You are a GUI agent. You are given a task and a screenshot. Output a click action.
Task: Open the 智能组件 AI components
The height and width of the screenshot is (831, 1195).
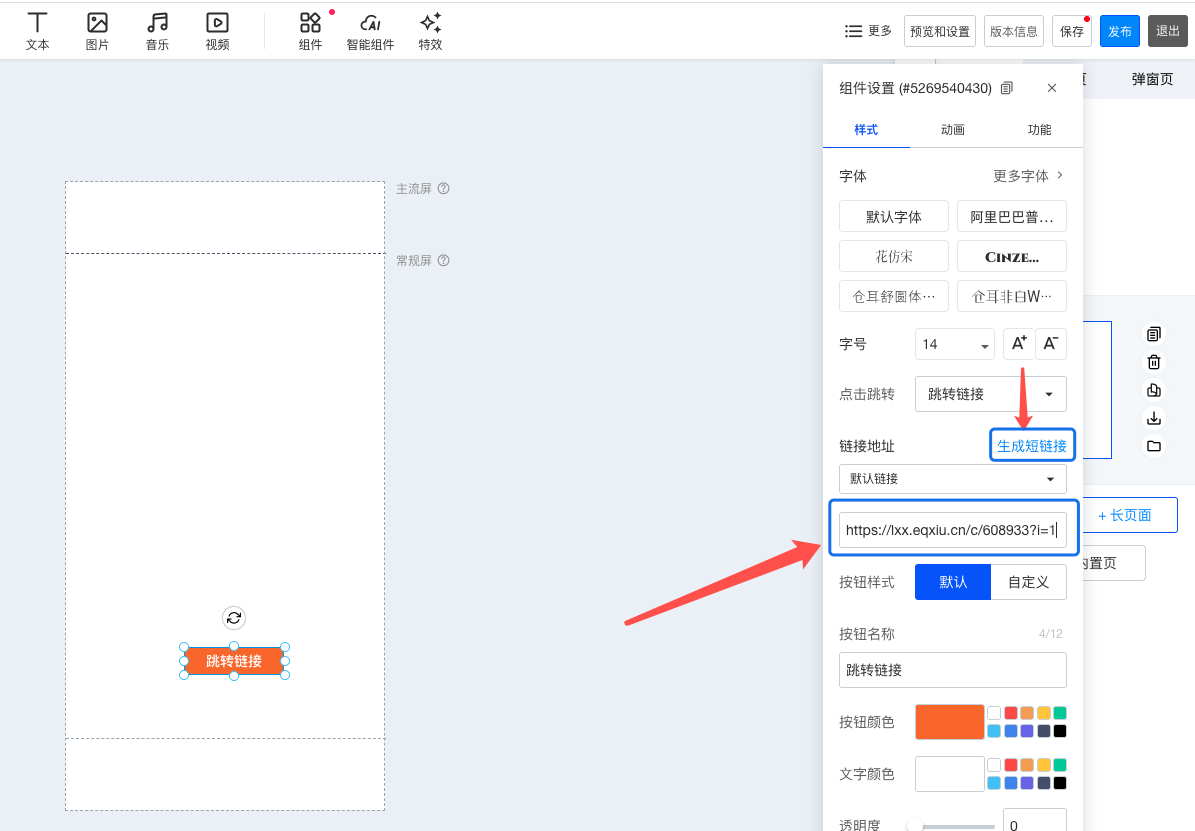point(370,31)
